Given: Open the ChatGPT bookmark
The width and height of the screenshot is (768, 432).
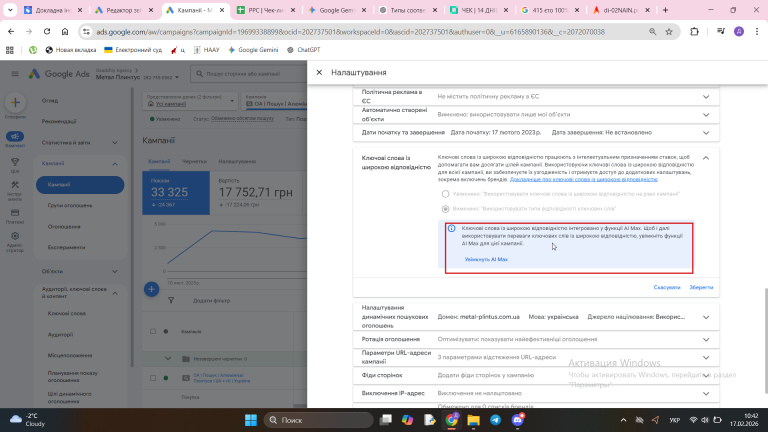Looking at the screenshot, I should pyautogui.click(x=304, y=50).
